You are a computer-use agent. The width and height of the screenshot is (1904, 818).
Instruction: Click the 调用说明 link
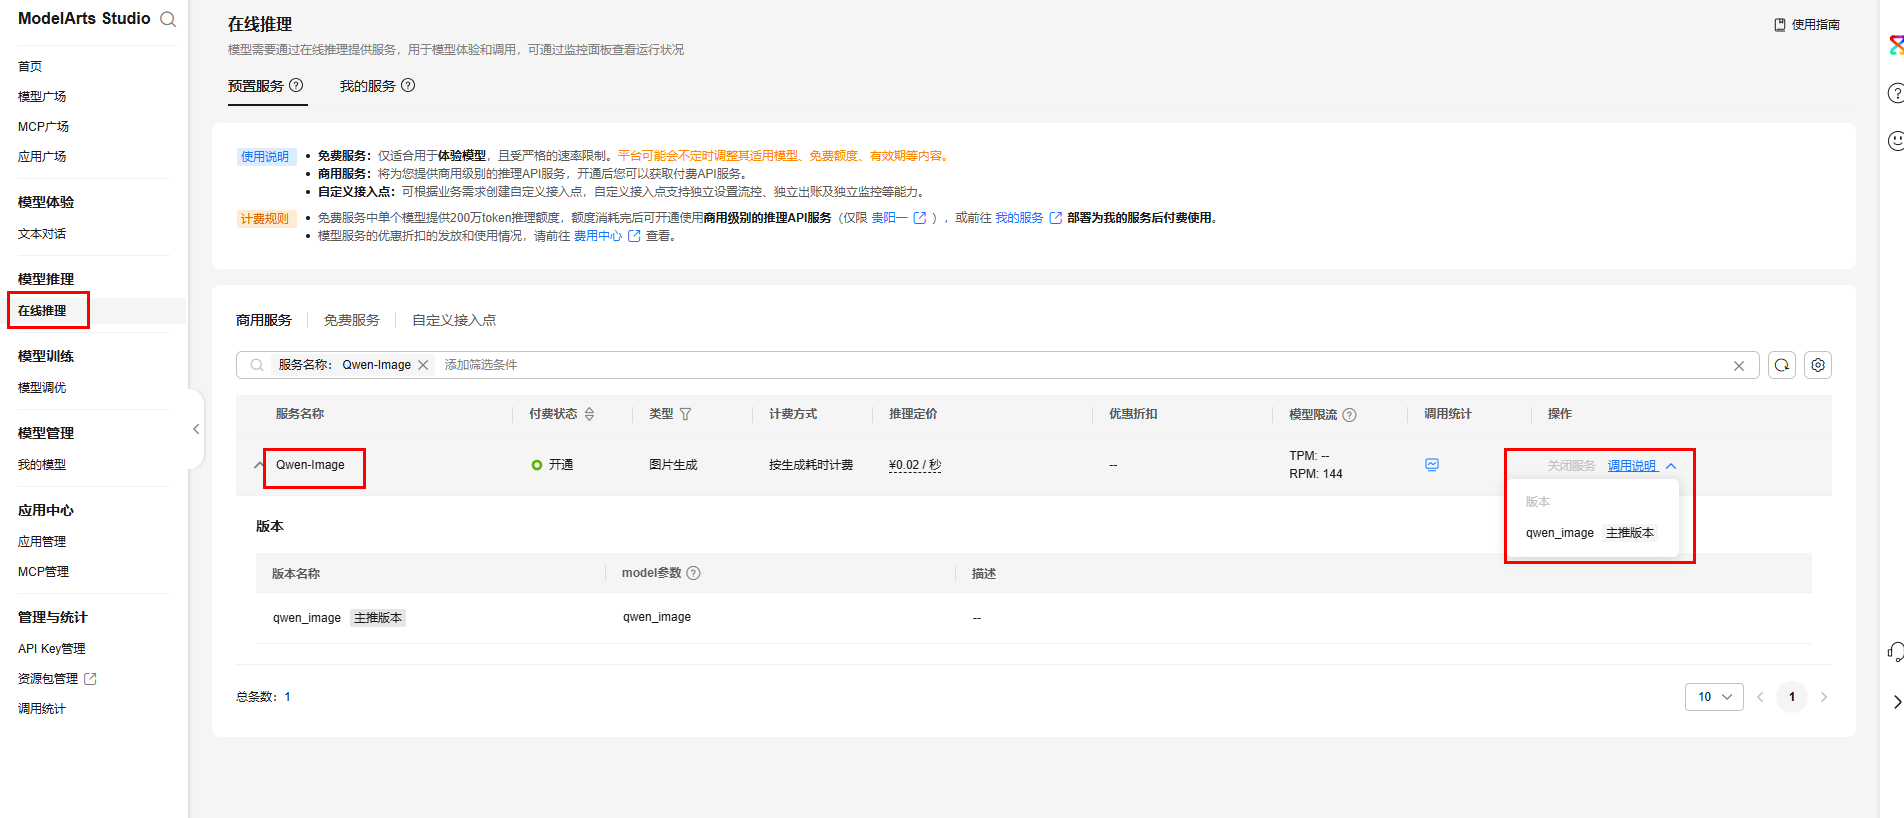pyautogui.click(x=1632, y=466)
